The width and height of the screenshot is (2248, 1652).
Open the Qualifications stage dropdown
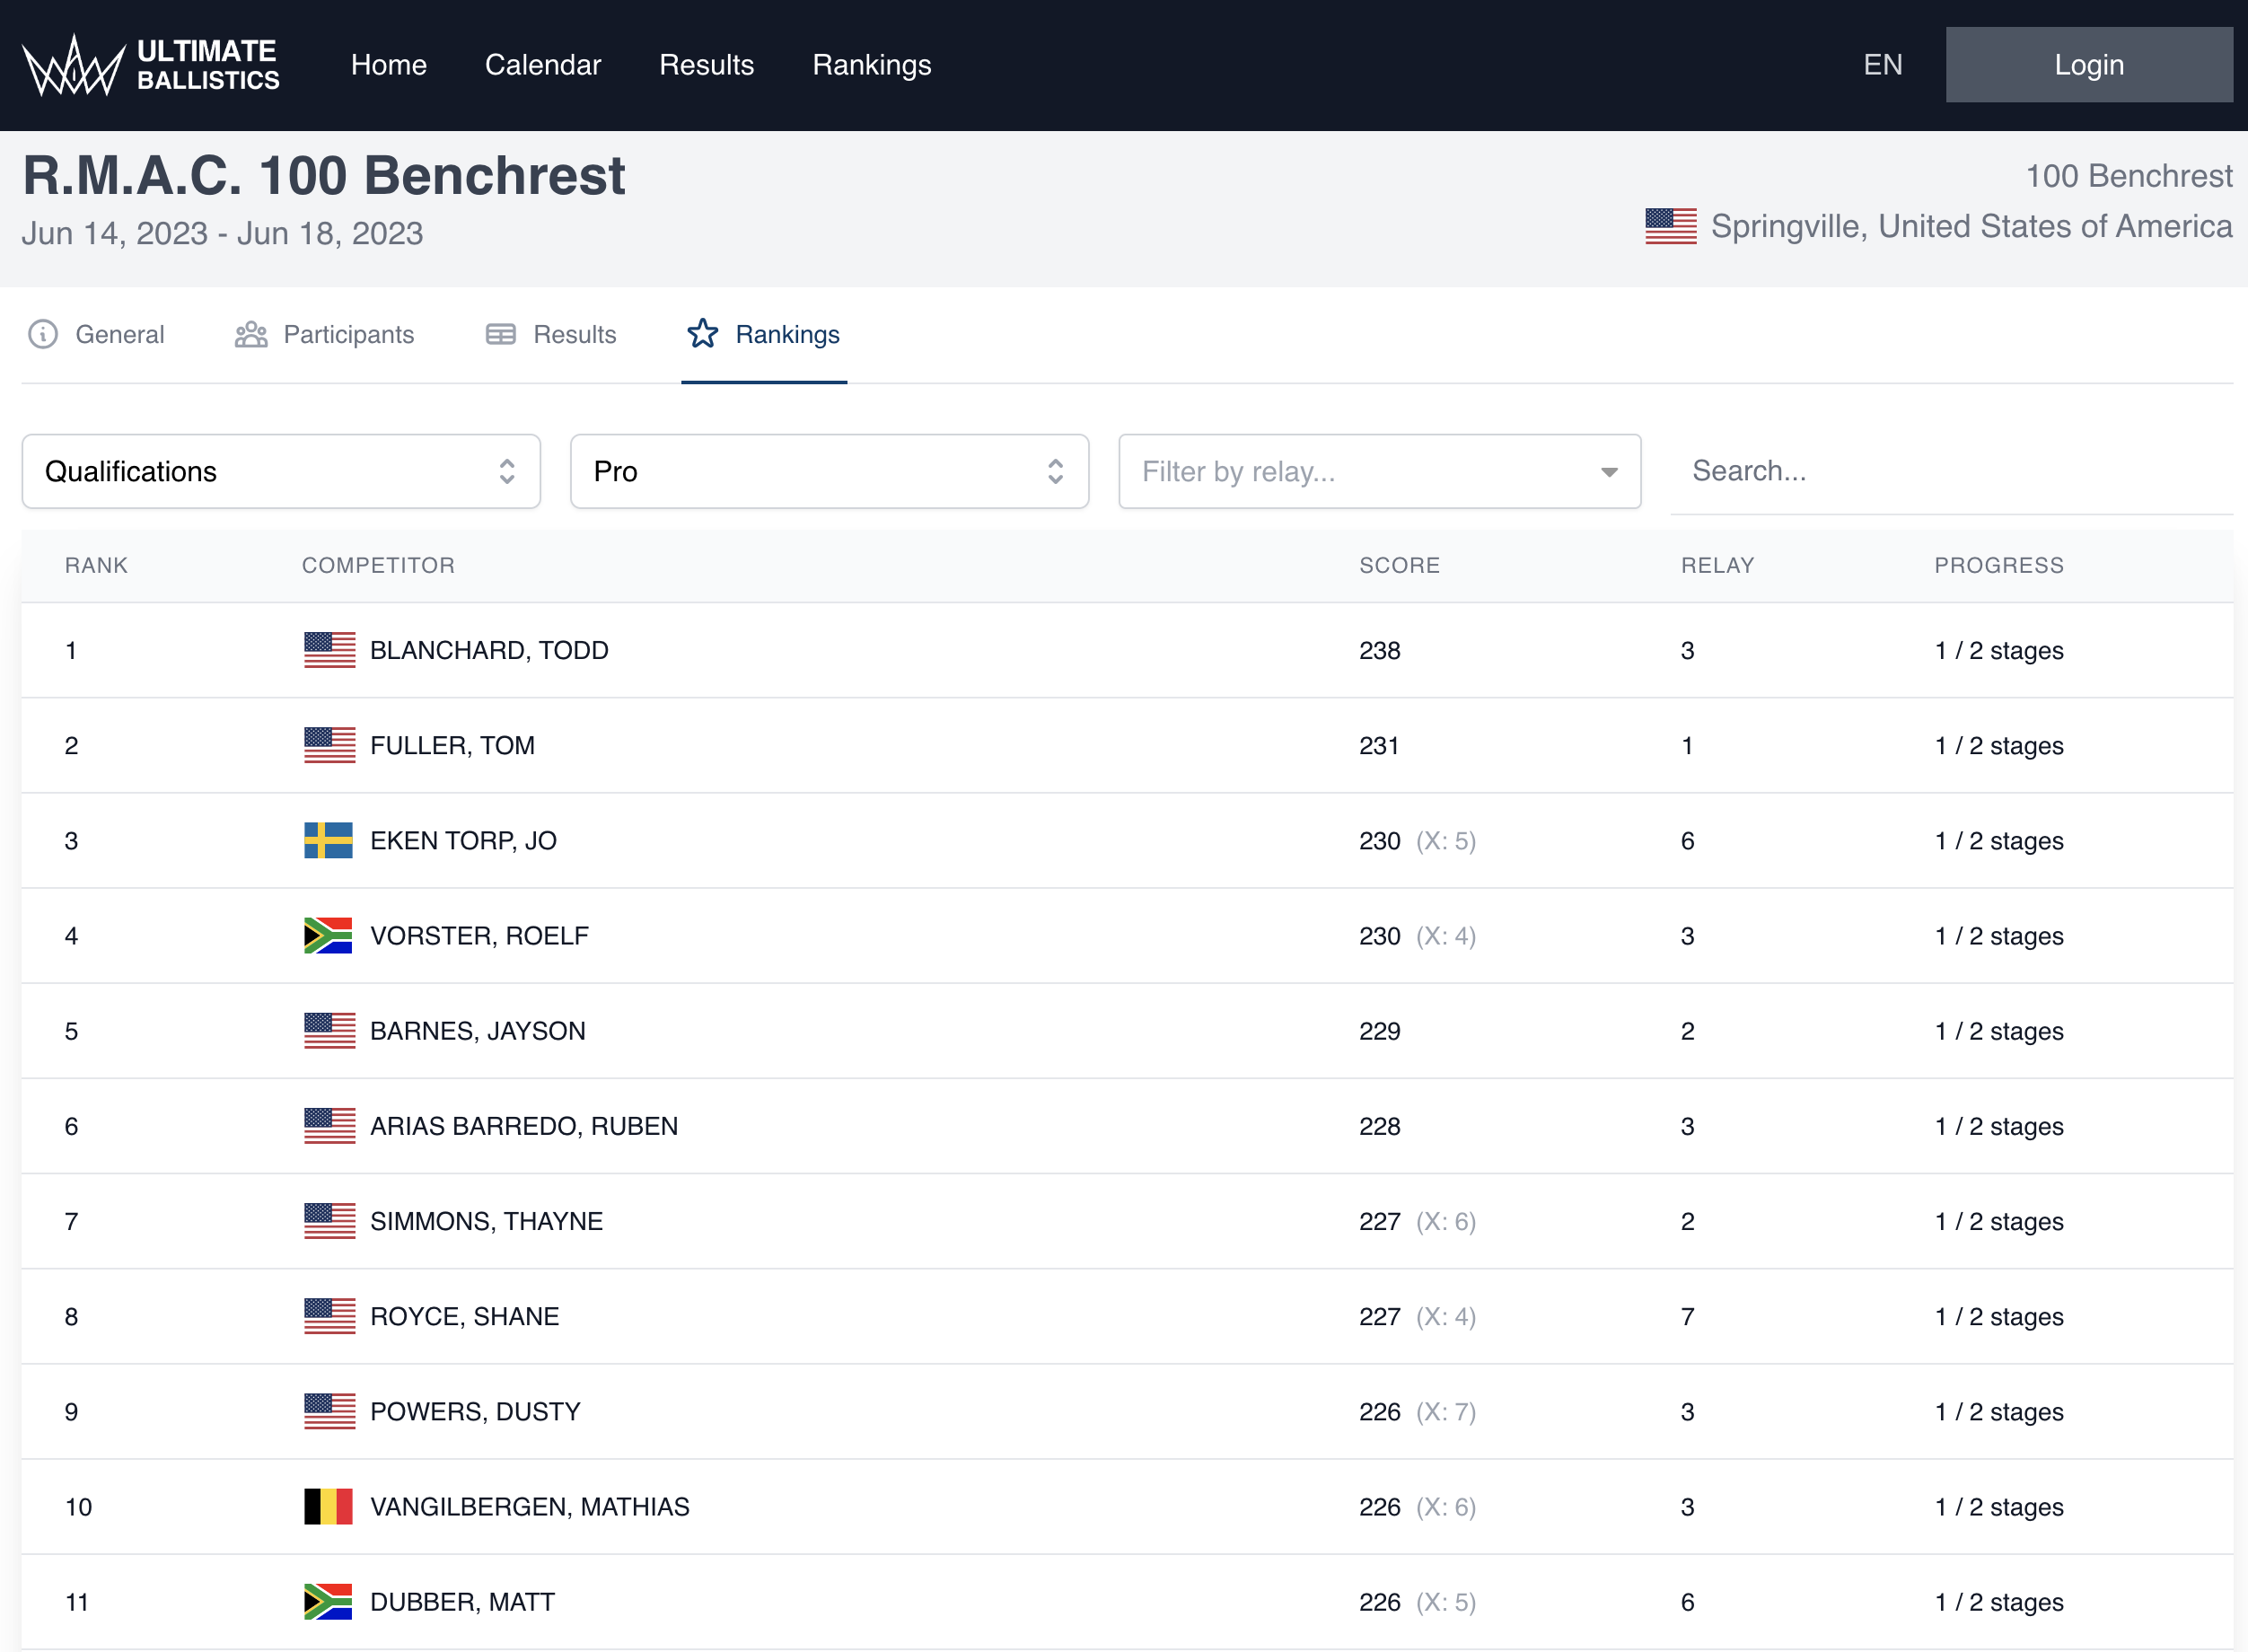click(281, 471)
